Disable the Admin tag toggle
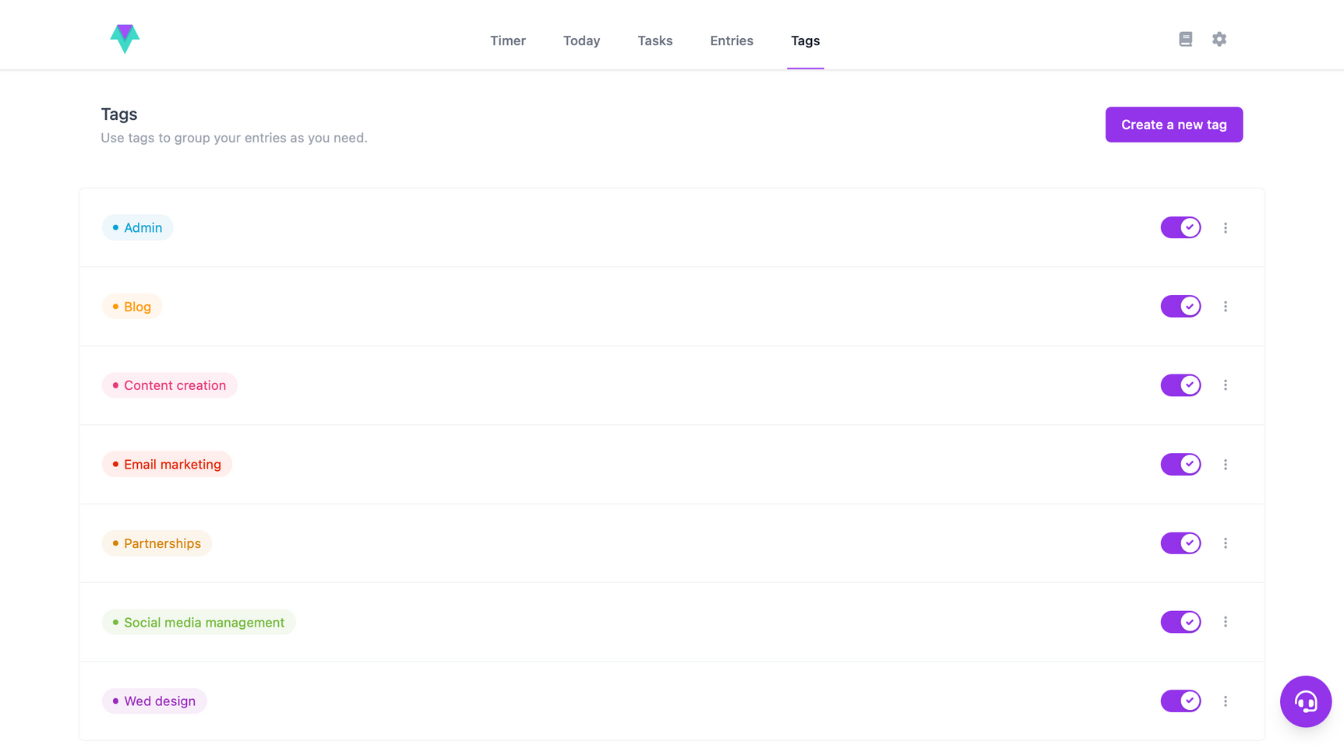The image size is (1344, 756). [1180, 228]
